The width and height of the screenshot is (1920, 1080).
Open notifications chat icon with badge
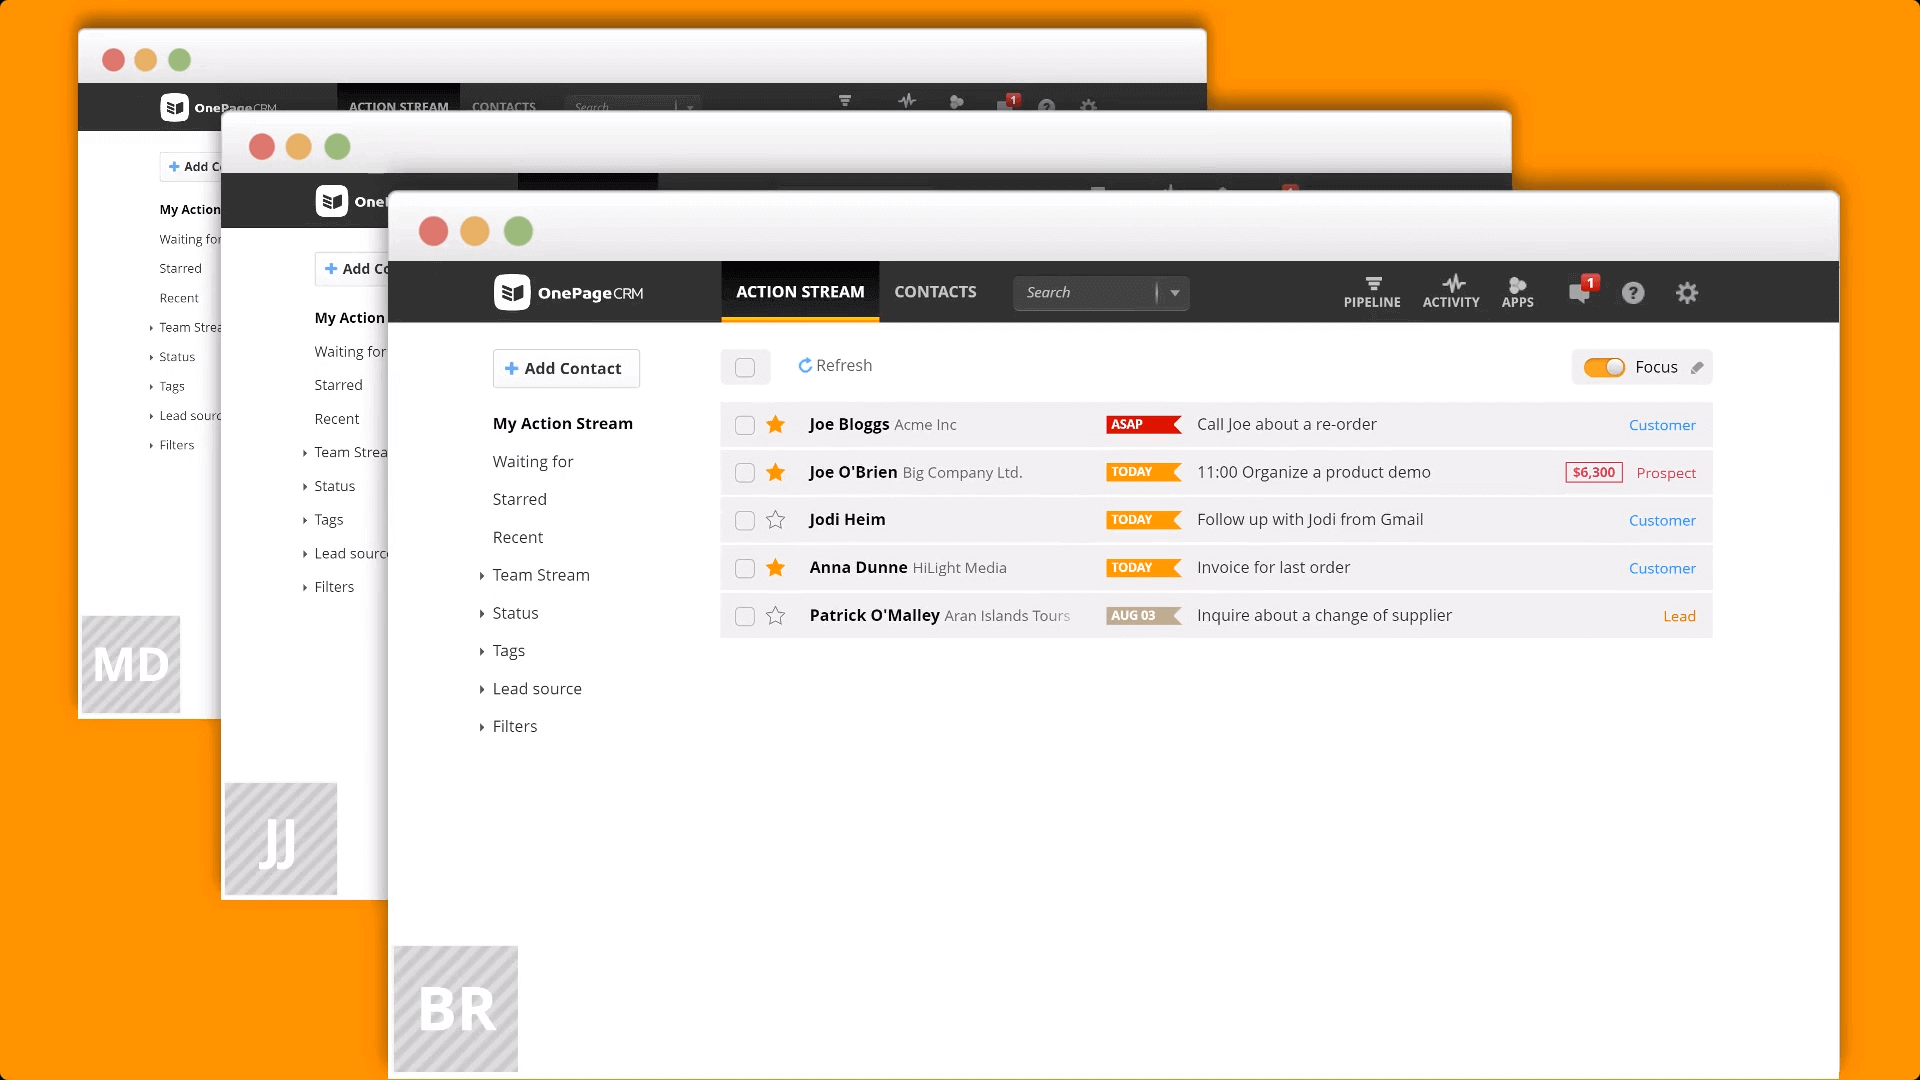tap(1583, 290)
